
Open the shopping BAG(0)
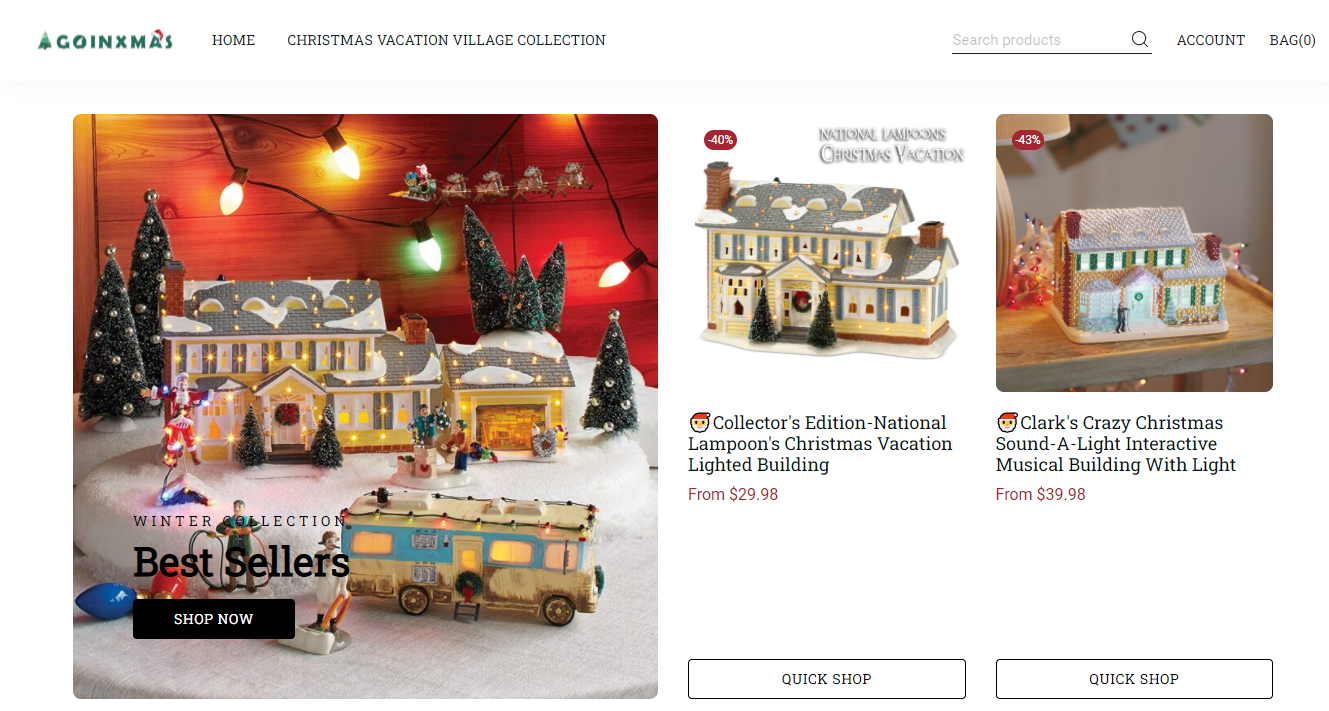pos(1292,40)
